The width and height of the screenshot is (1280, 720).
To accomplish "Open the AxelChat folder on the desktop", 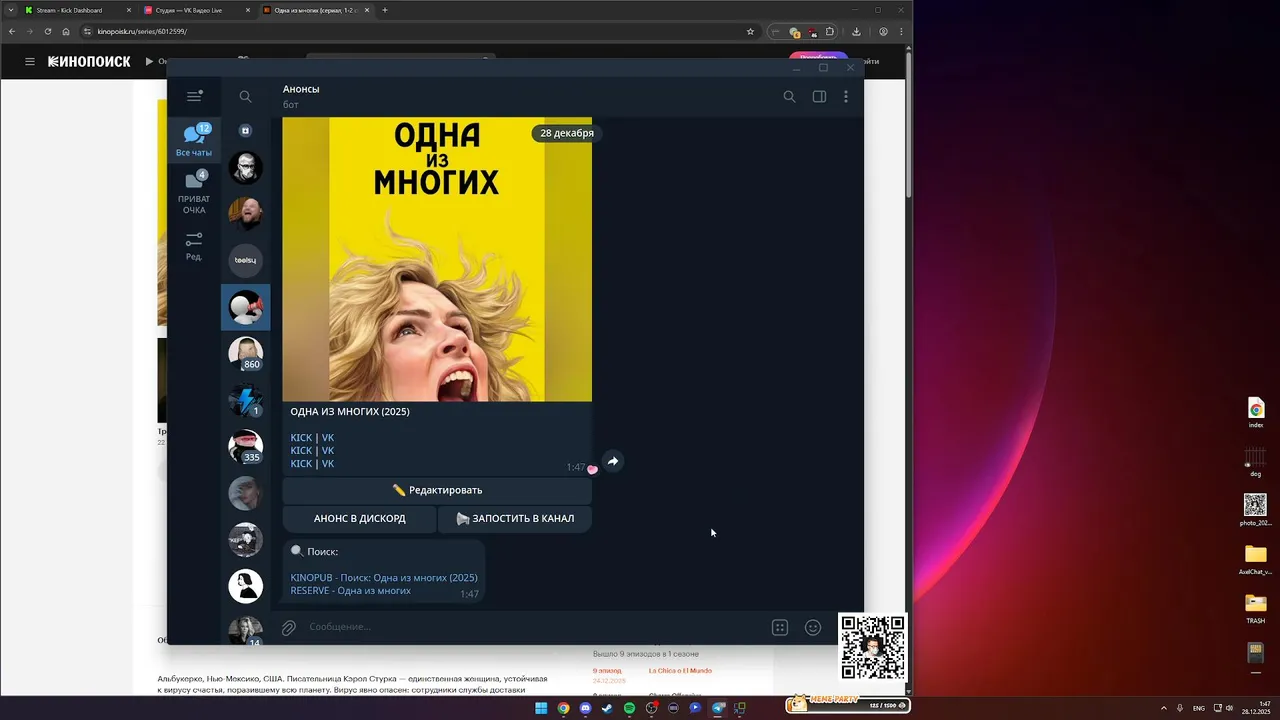I will 1256,560.
